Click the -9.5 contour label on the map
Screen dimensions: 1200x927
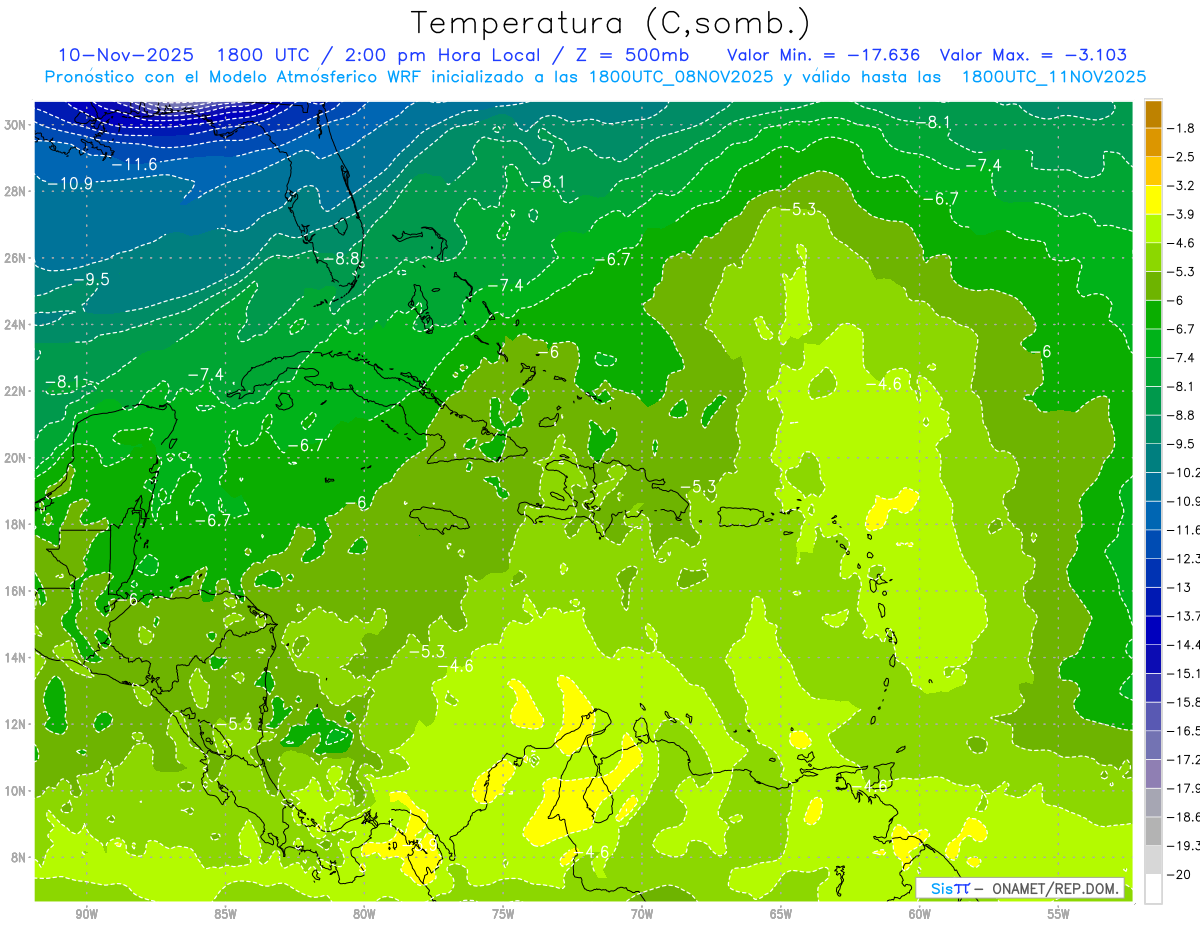click(x=91, y=279)
